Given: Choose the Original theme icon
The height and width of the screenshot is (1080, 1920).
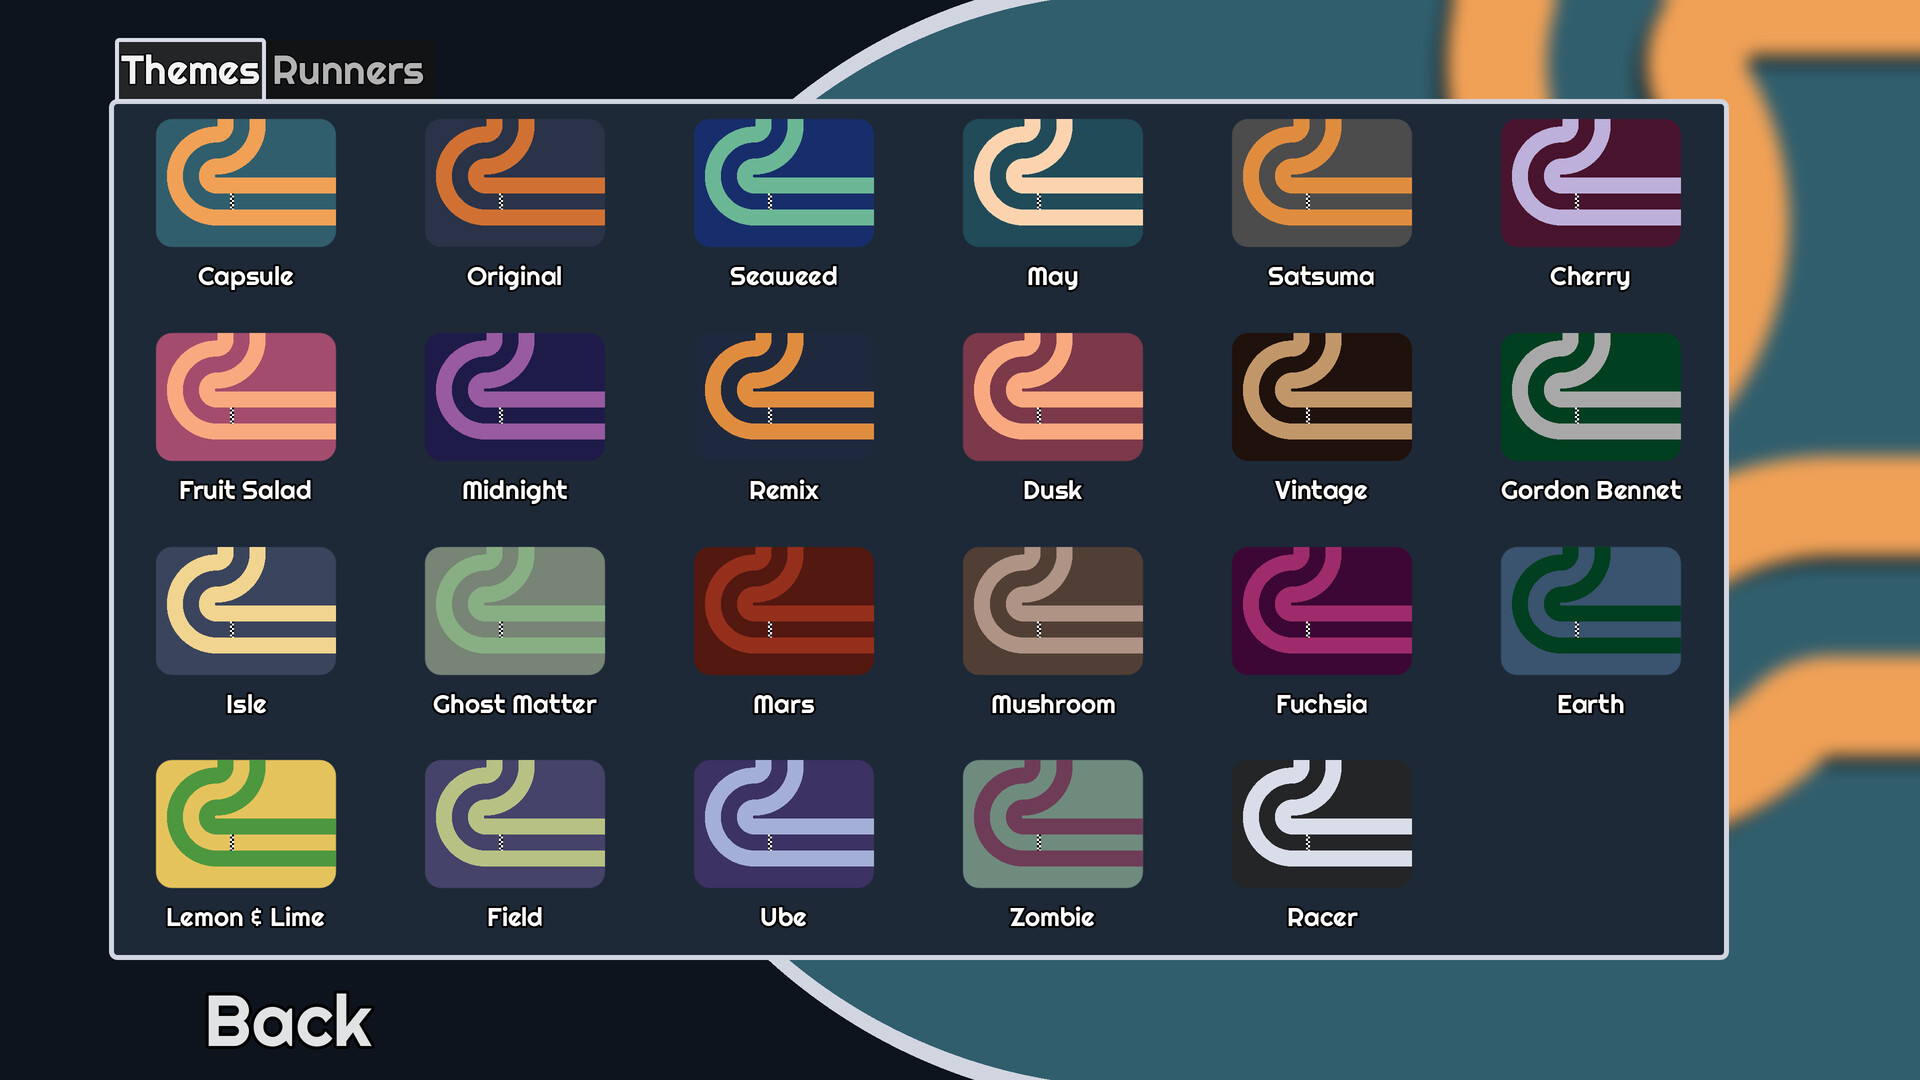Looking at the screenshot, I should 515,183.
